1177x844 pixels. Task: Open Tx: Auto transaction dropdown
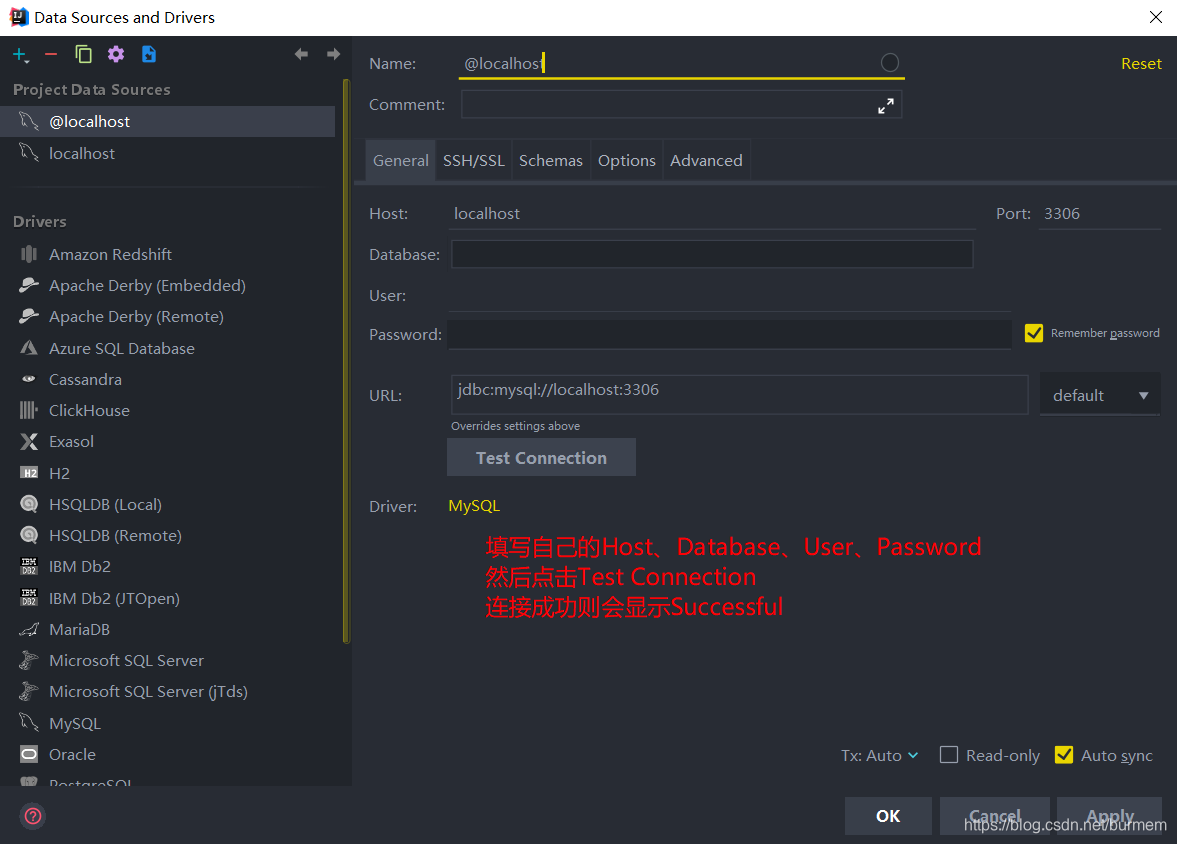pos(879,755)
